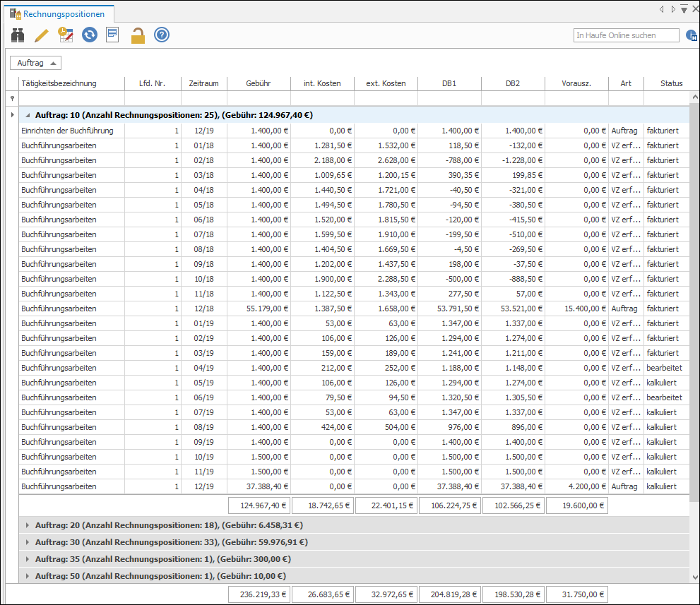The height and width of the screenshot is (605, 700).
Task: Click total Vorausz. 31.750,00 €
Action: coord(576,595)
